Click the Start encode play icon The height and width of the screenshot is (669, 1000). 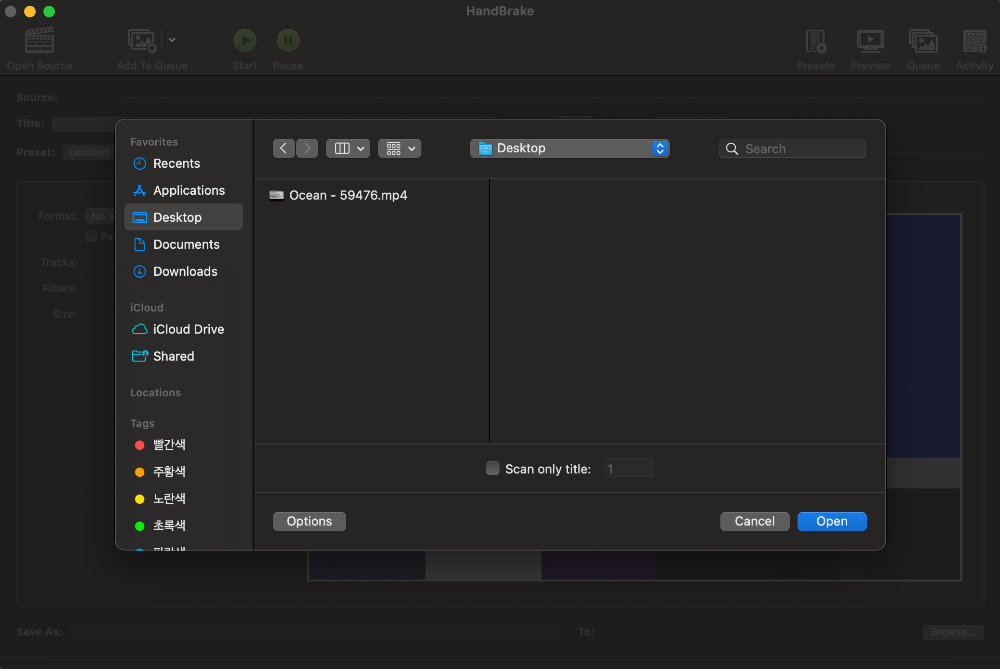pos(244,41)
